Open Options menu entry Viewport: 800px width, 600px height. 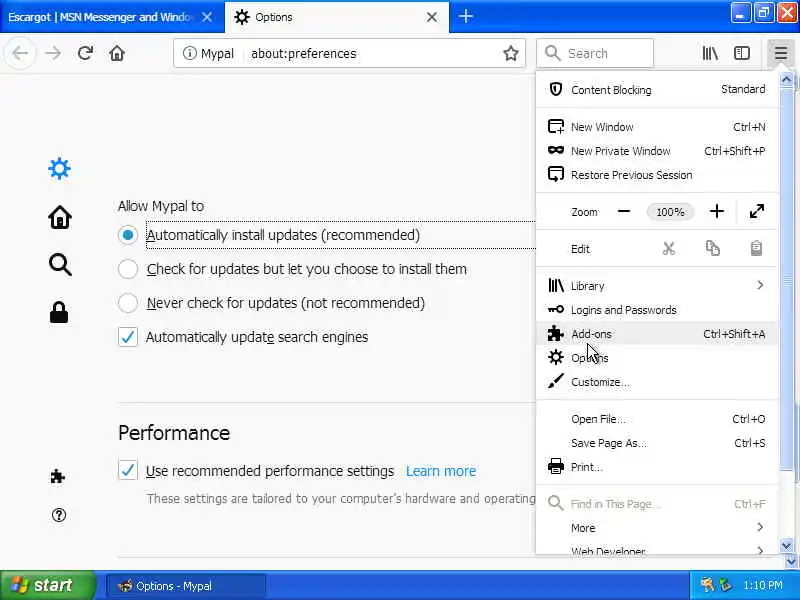tap(657, 358)
